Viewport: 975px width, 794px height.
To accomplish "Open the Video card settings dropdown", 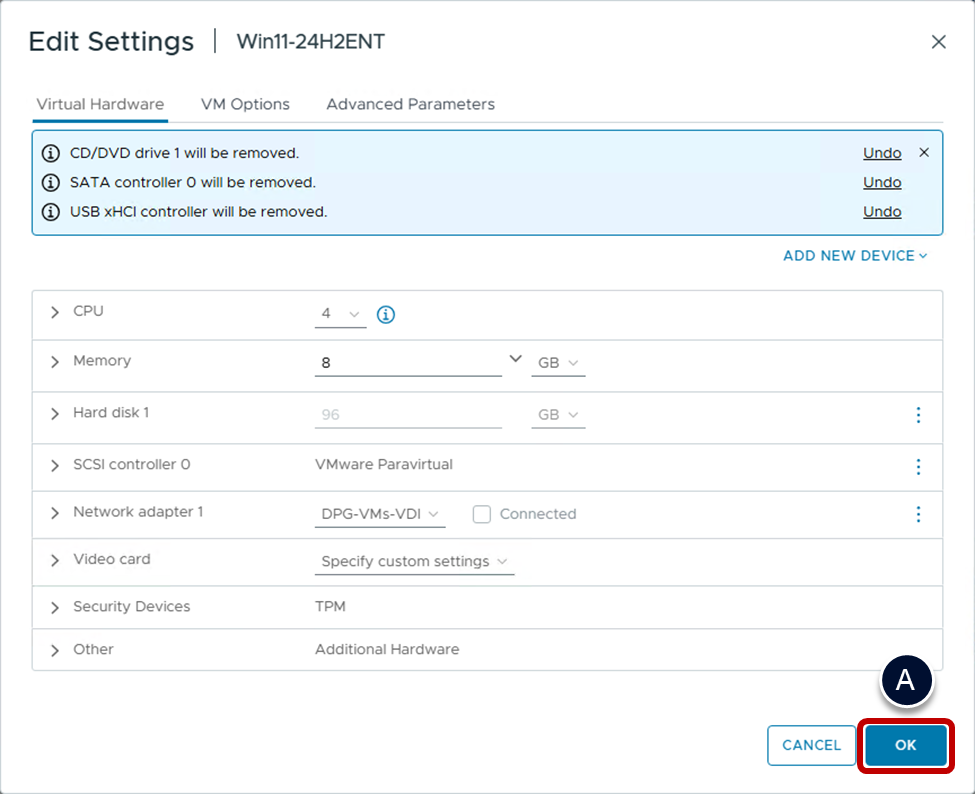I will click(414, 562).
